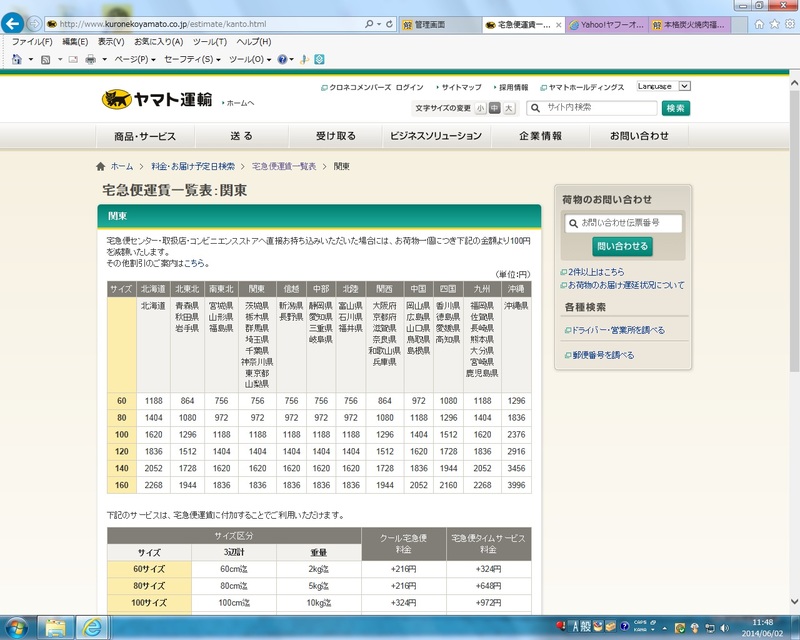Click the Internet Explorer taskbar icon
800x640 pixels.
(x=92, y=628)
